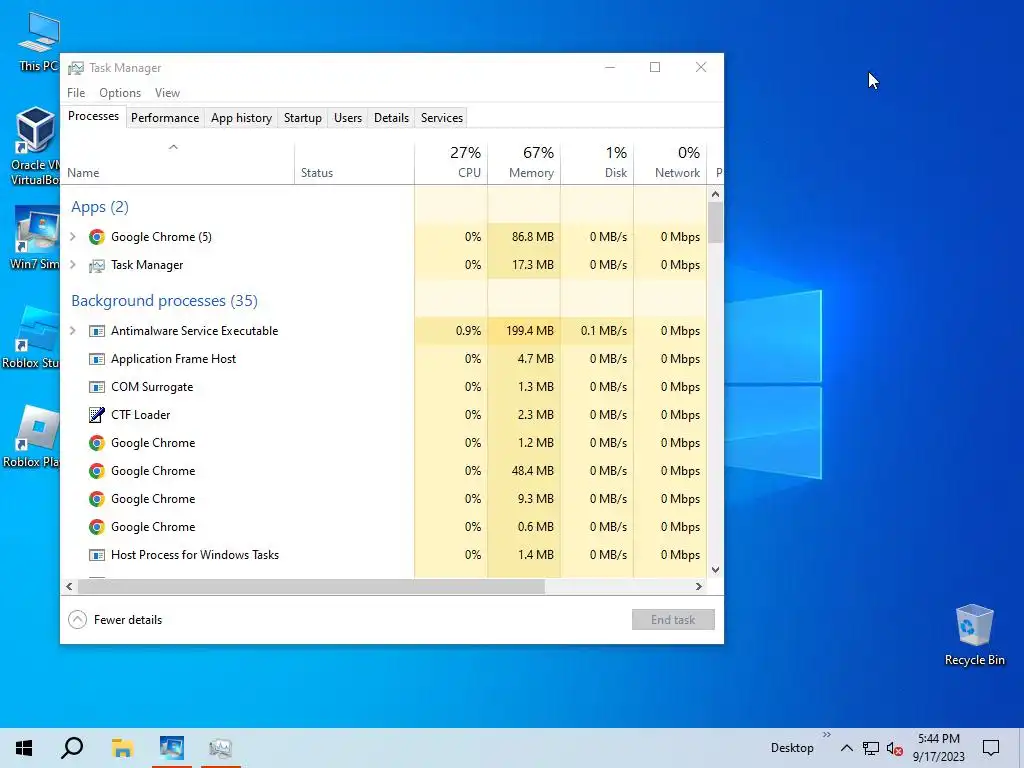
Task: Sort by the Disk column header
Action: 597,161
